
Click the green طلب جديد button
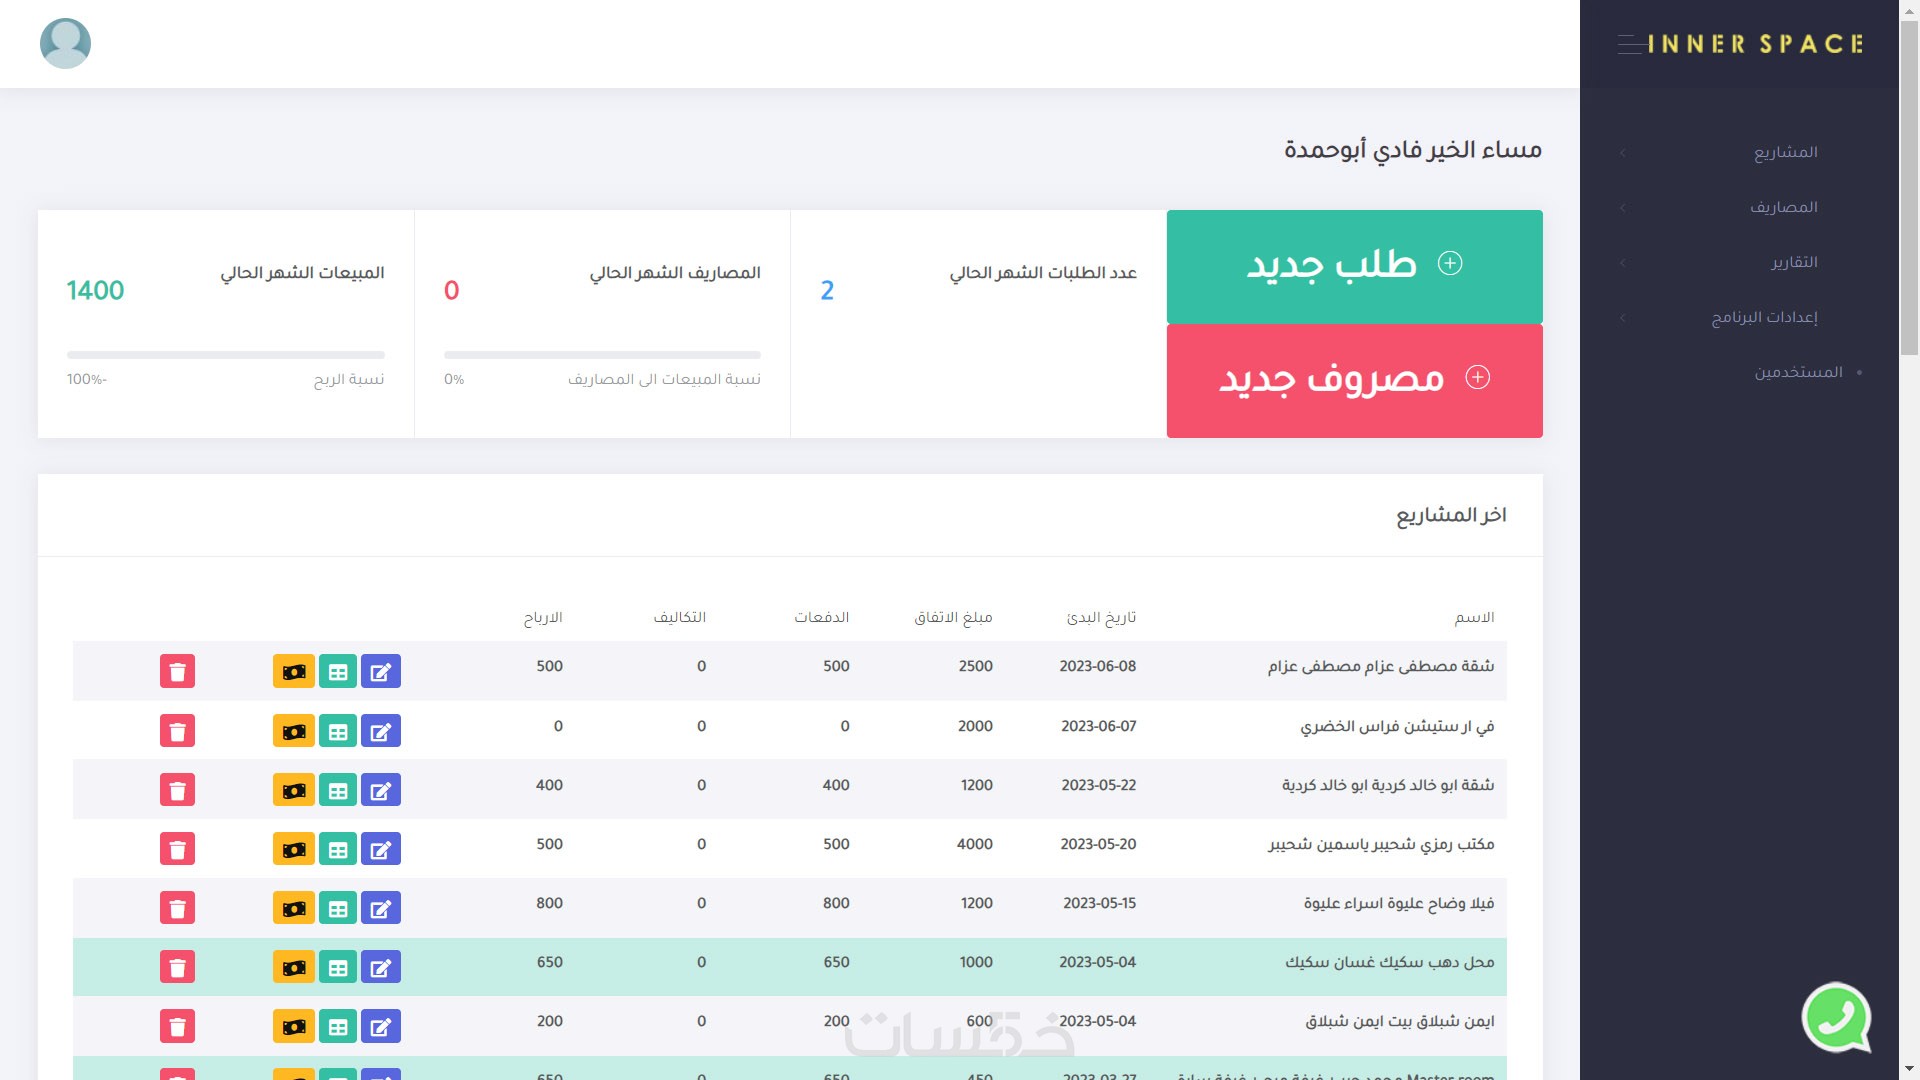tap(1354, 266)
